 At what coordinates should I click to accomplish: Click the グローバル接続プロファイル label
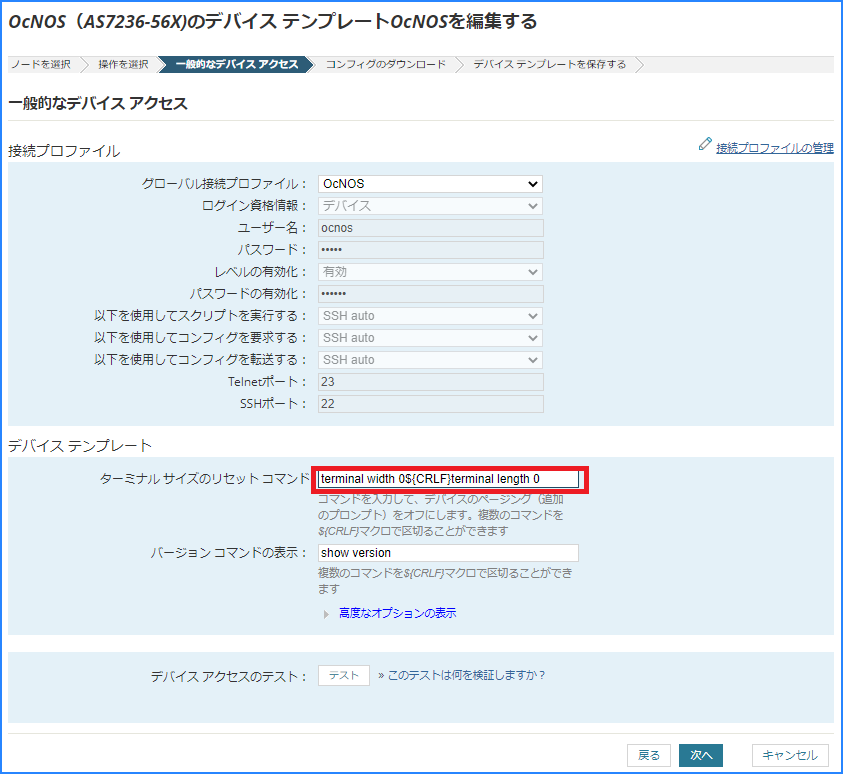click(224, 184)
